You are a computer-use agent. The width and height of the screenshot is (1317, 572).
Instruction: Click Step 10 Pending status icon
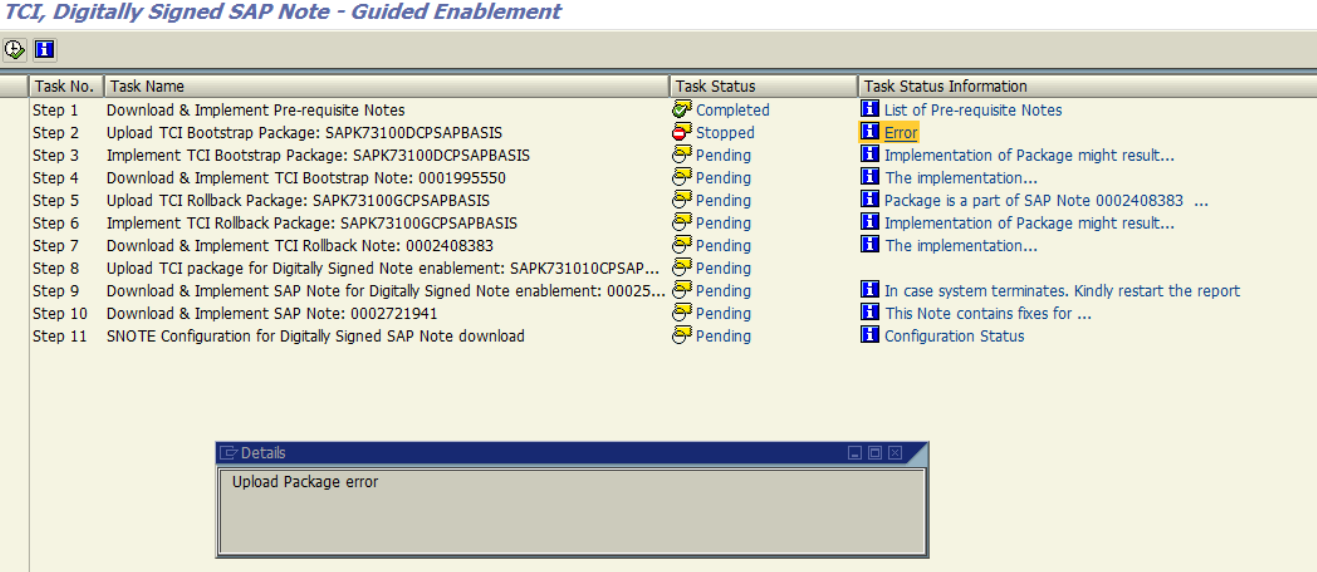682,313
